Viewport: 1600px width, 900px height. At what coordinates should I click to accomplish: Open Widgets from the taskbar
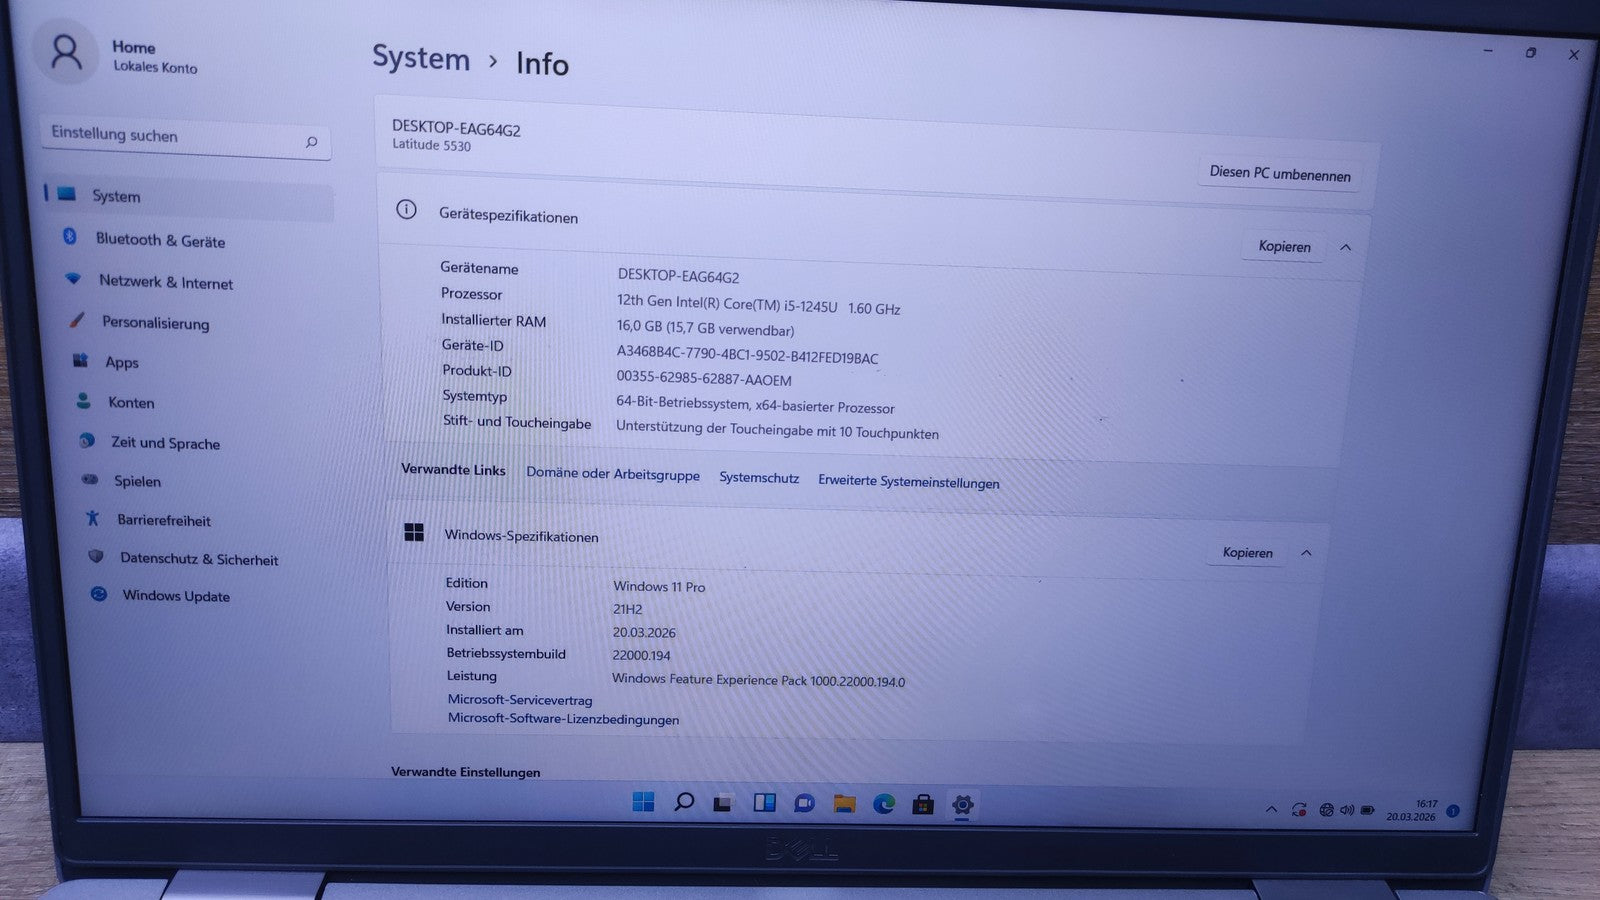764,803
